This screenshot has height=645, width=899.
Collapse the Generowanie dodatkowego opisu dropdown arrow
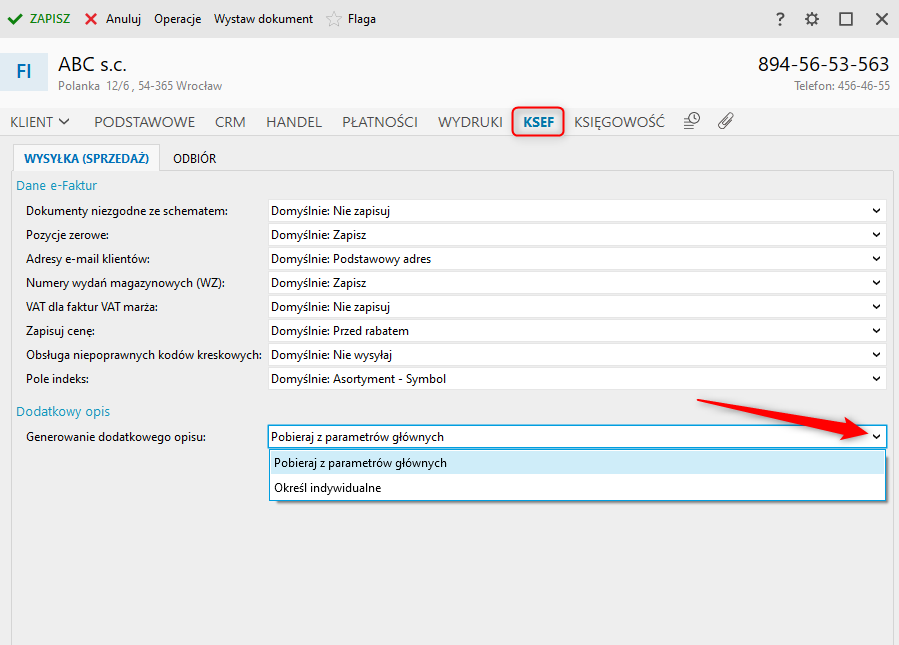(x=876, y=437)
